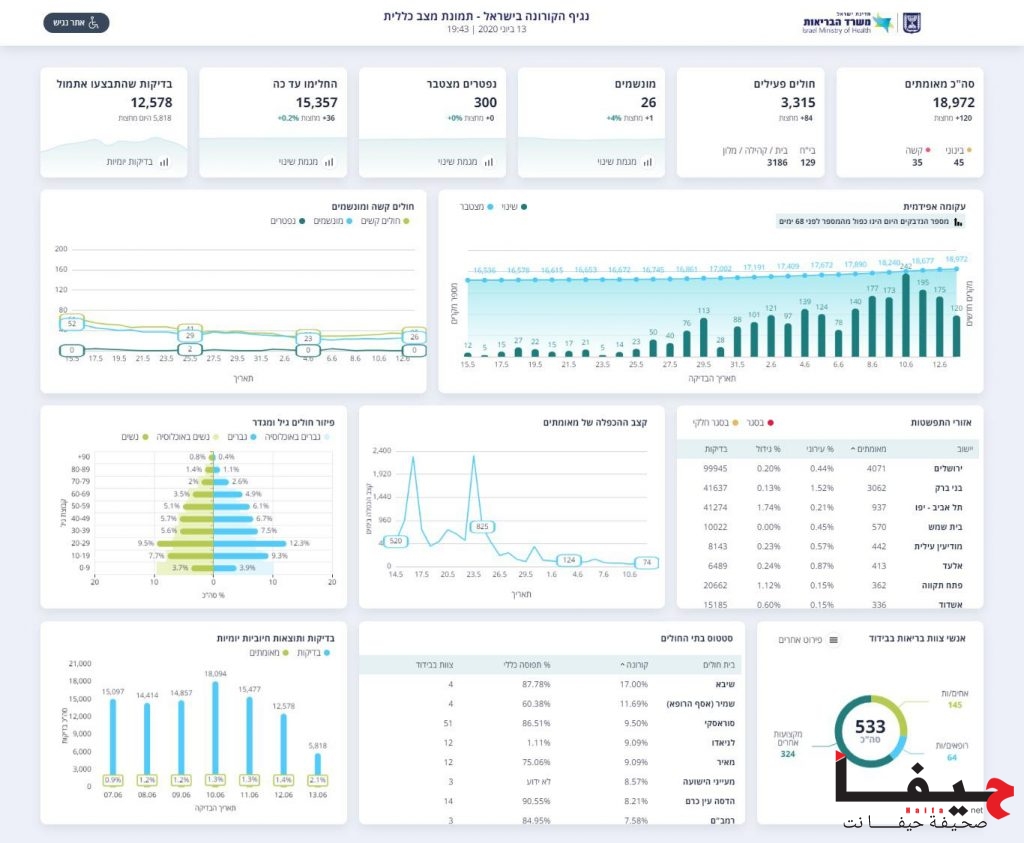Click the accessible site button with wheelchair icon
The image size is (1024, 843).
pos(76,23)
